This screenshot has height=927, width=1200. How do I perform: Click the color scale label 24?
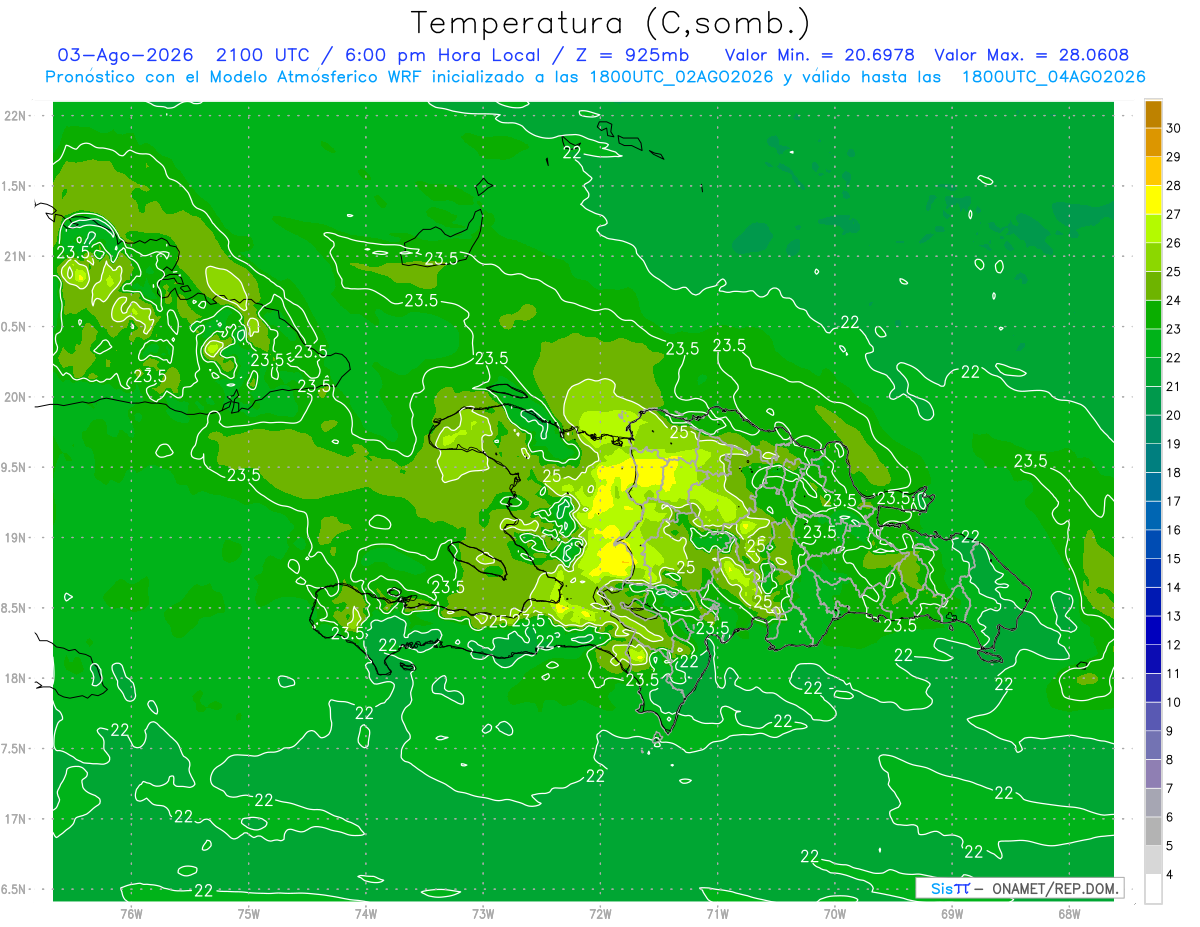point(1174,300)
